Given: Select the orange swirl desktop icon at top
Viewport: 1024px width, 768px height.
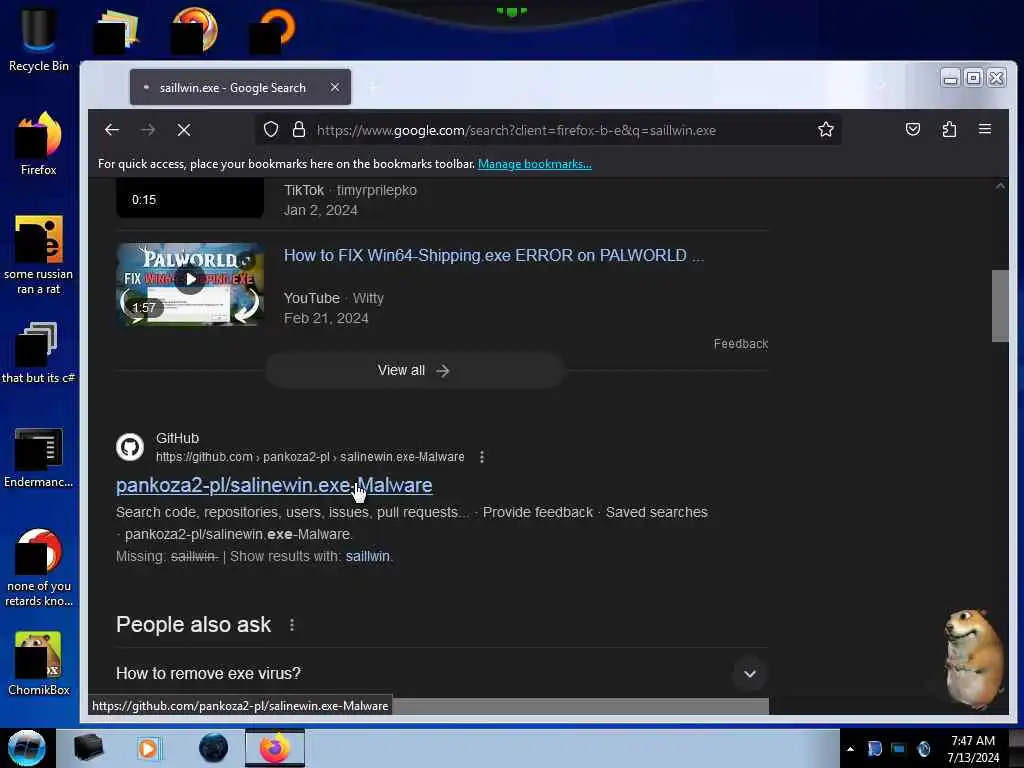Looking at the screenshot, I should coord(273,30).
